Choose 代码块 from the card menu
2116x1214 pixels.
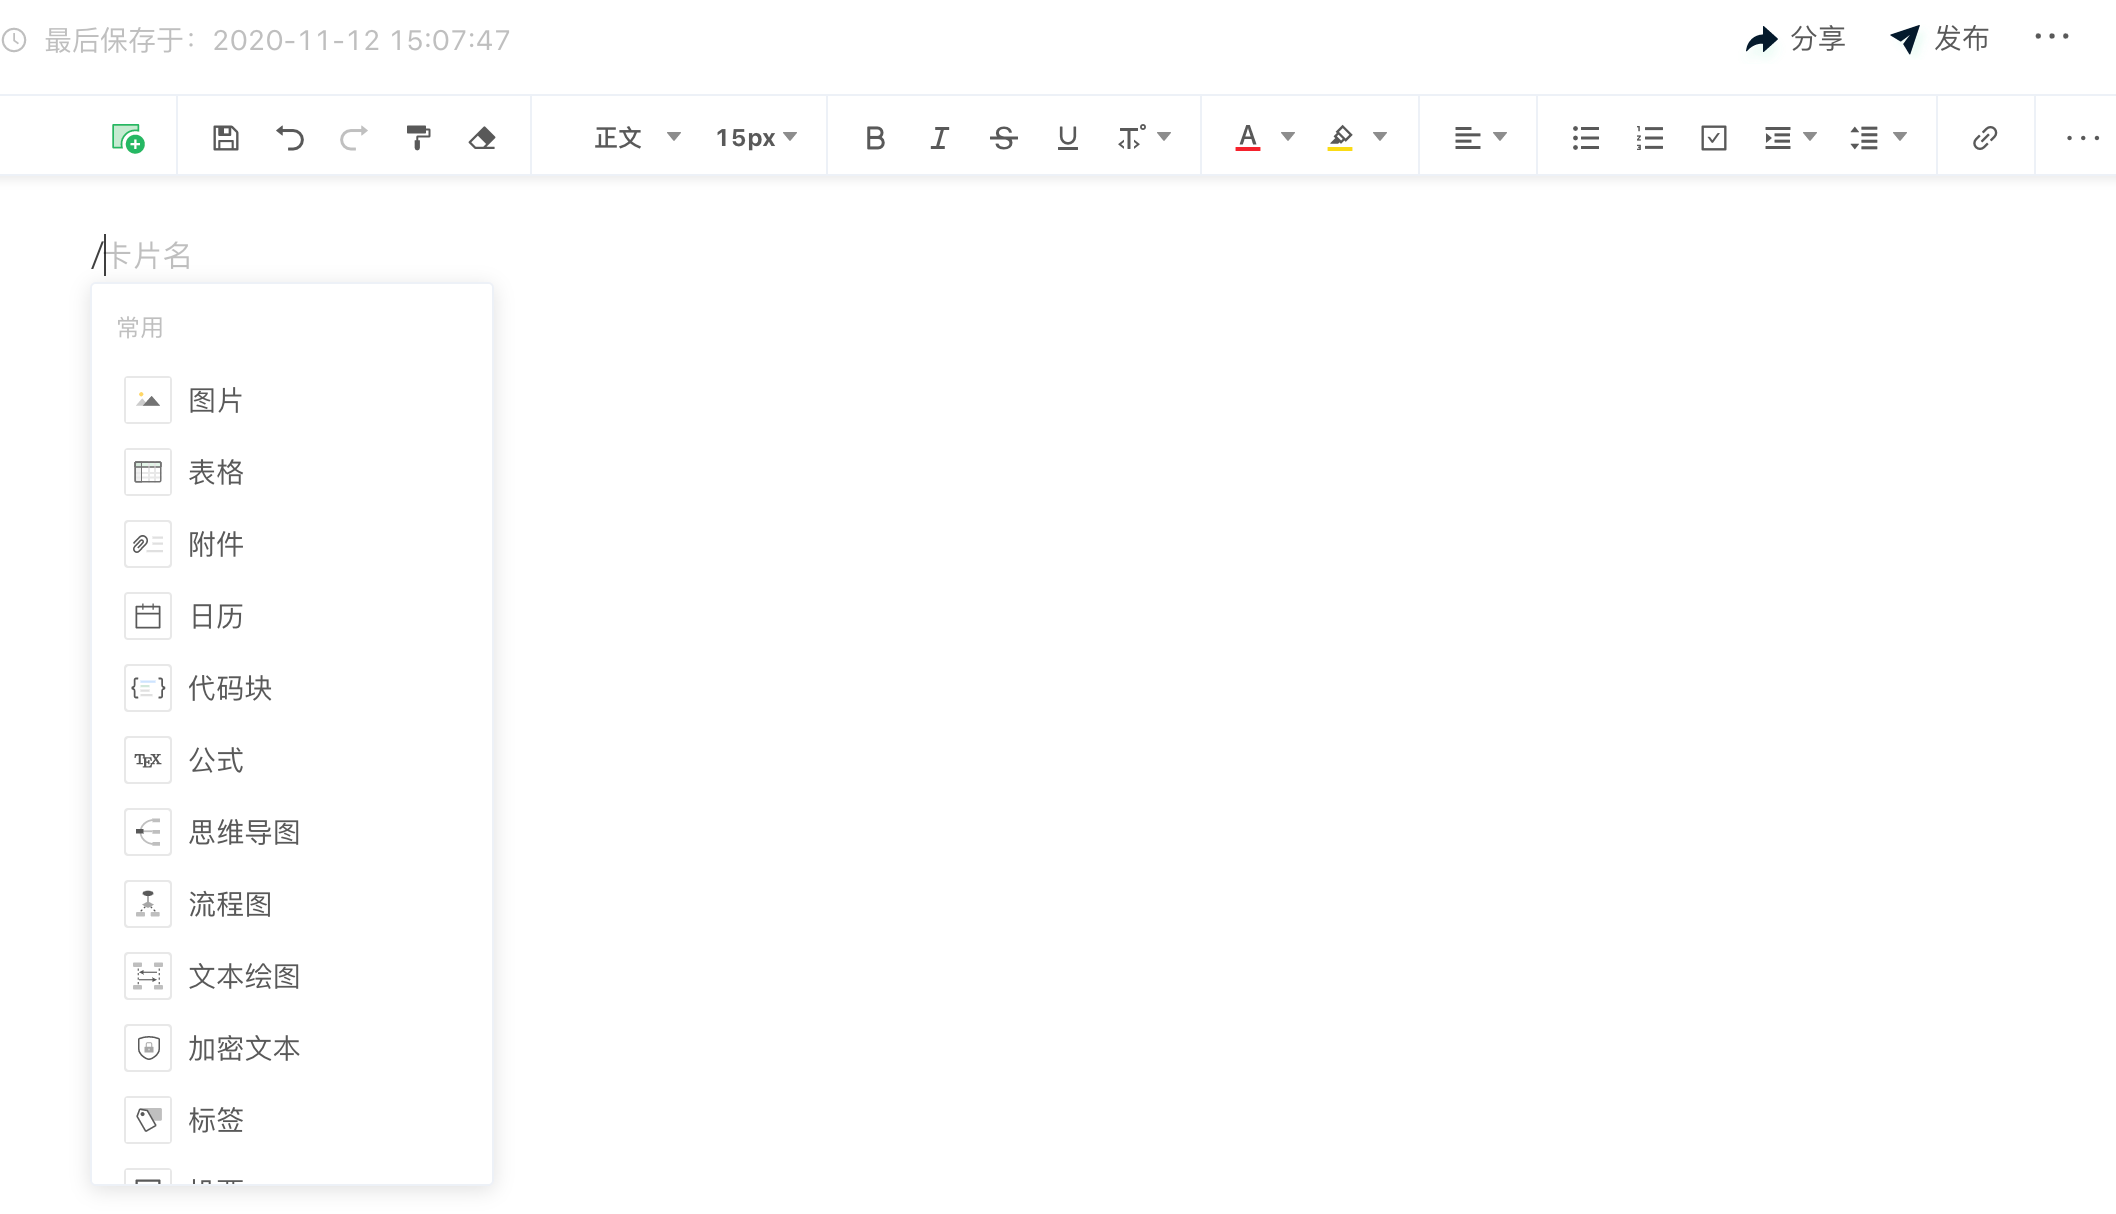[230, 688]
